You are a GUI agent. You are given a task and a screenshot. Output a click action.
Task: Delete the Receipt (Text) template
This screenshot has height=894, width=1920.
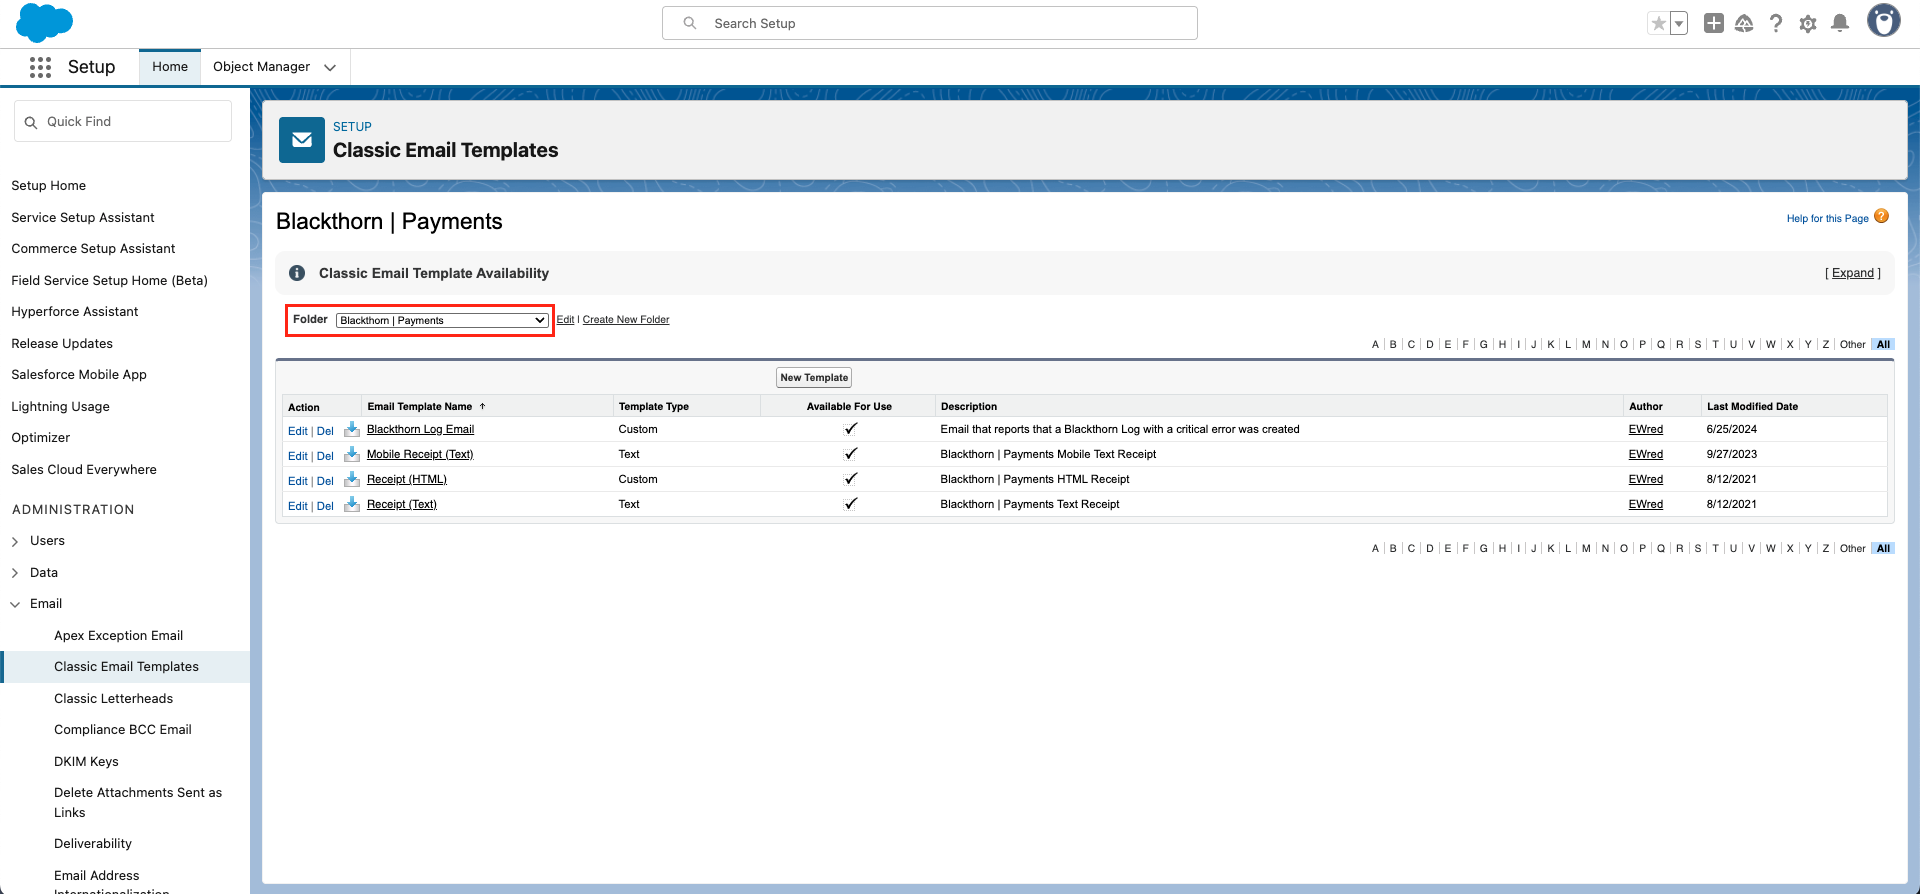pyautogui.click(x=325, y=506)
